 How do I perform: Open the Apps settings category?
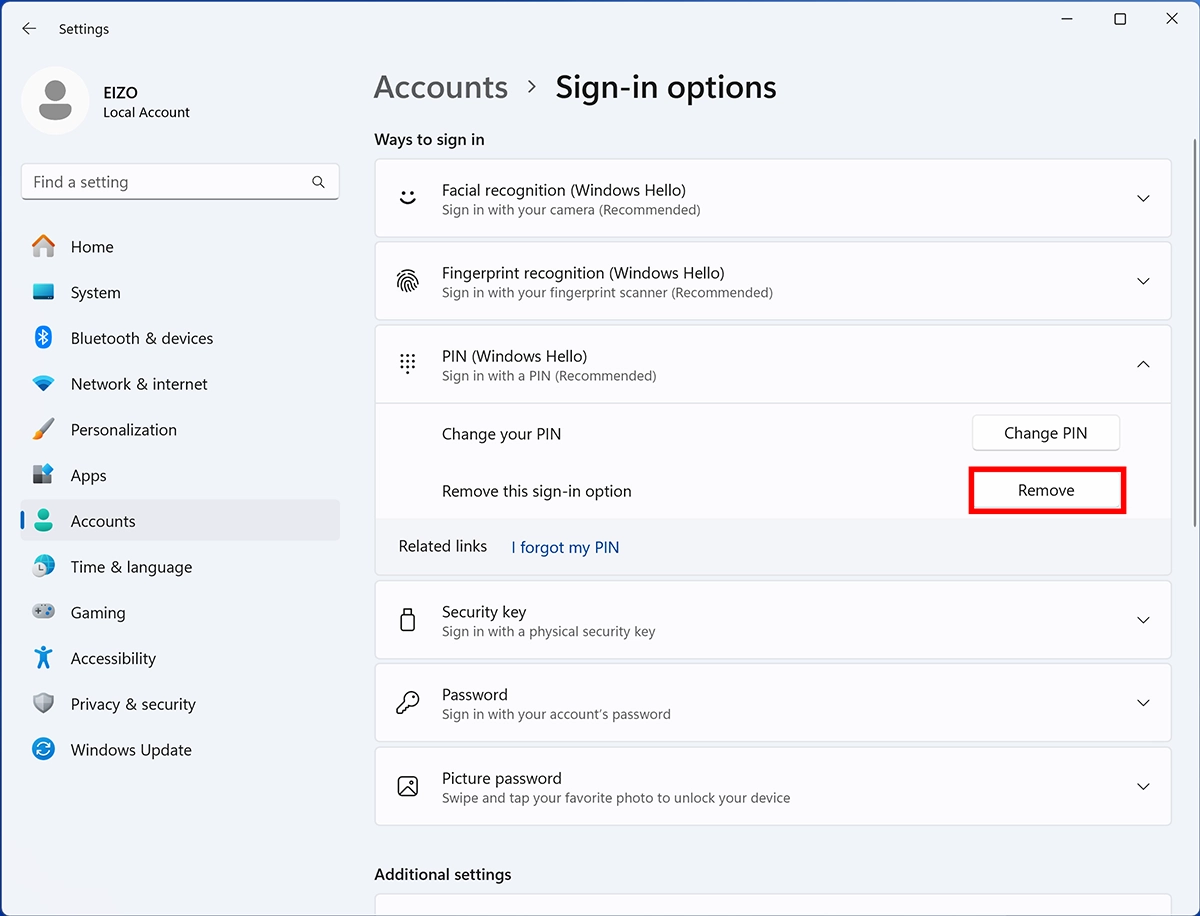pos(180,476)
